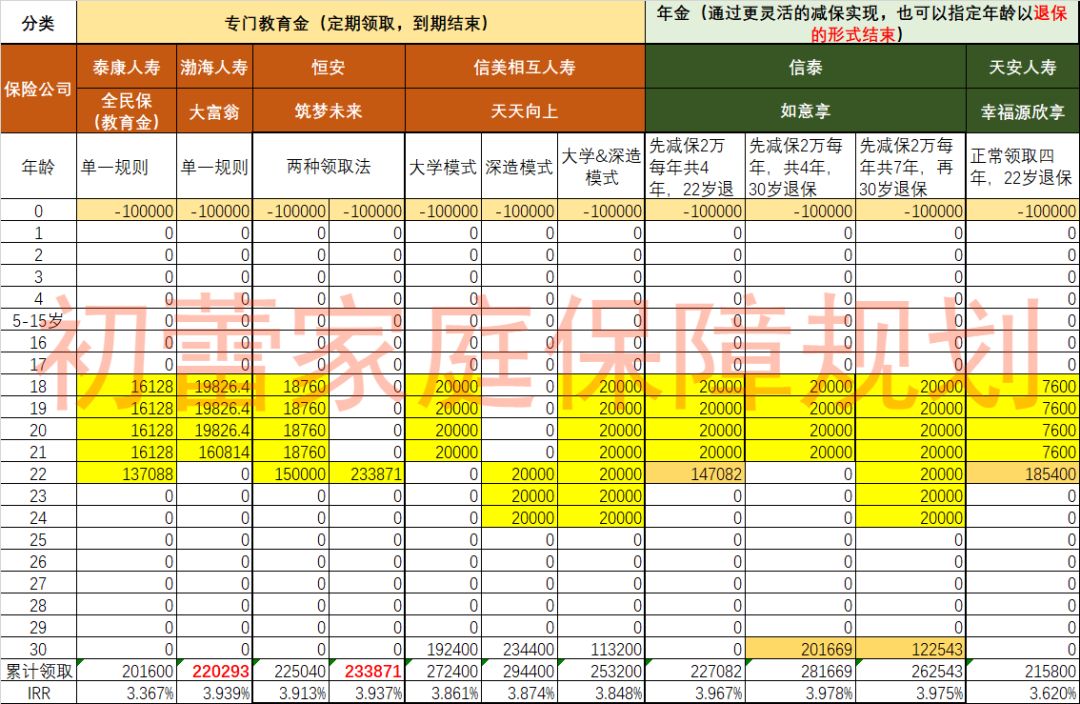
Task: Select the 筑梦未来 product cell
Action: point(329,111)
